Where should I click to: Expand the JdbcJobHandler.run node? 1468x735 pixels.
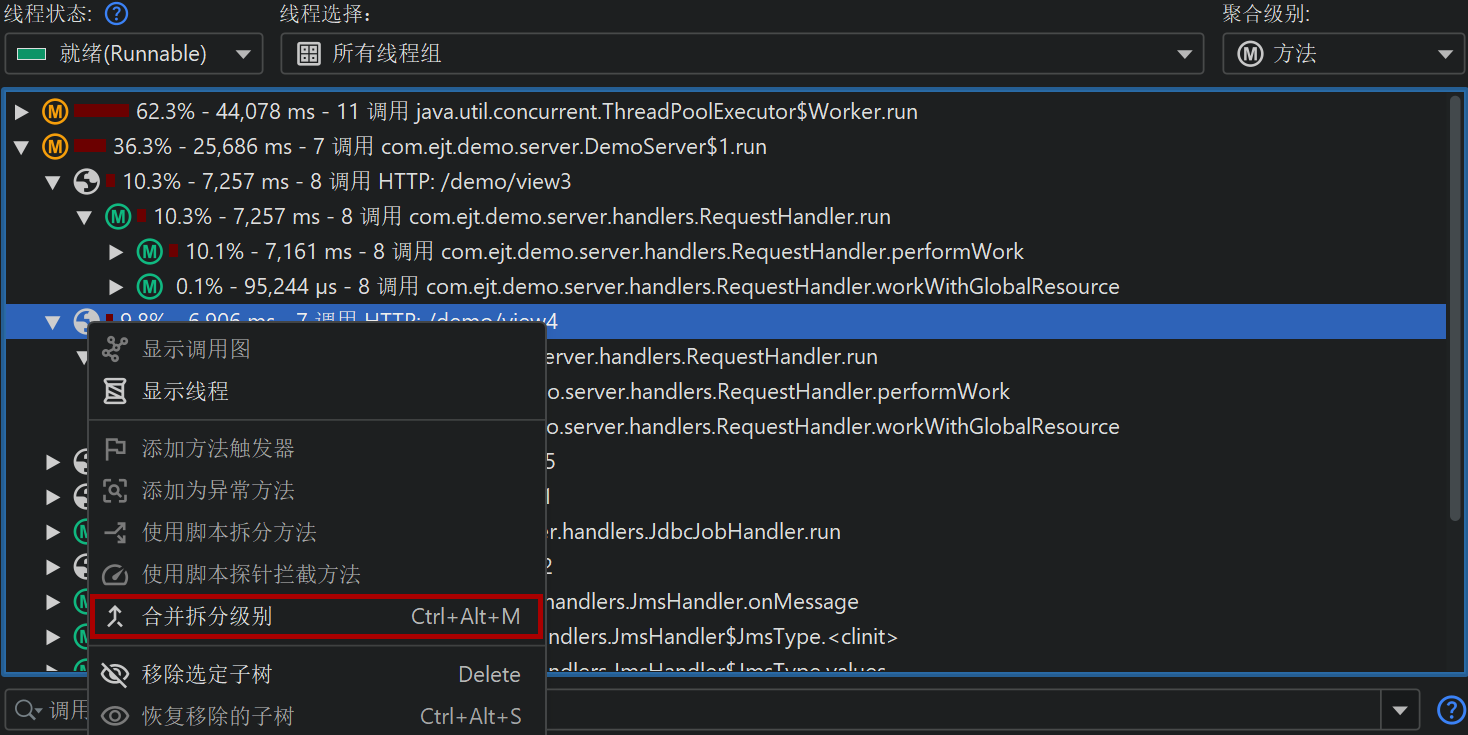[x=54, y=532]
